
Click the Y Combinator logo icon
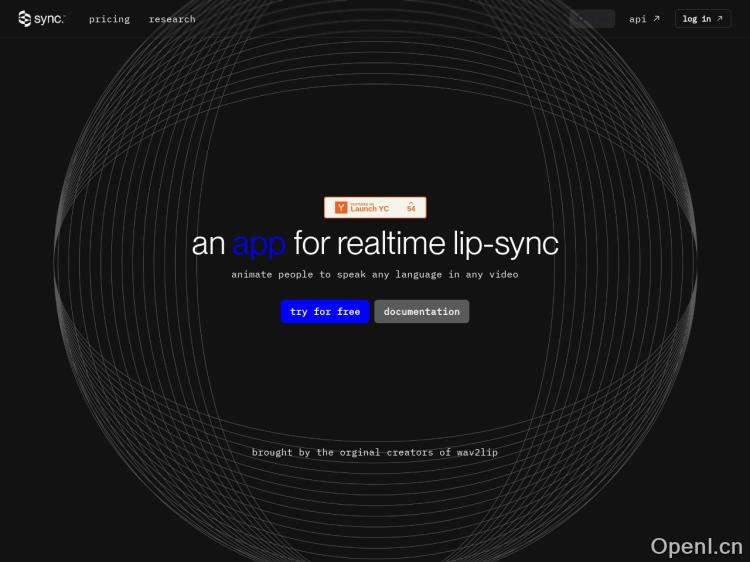click(341, 208)
